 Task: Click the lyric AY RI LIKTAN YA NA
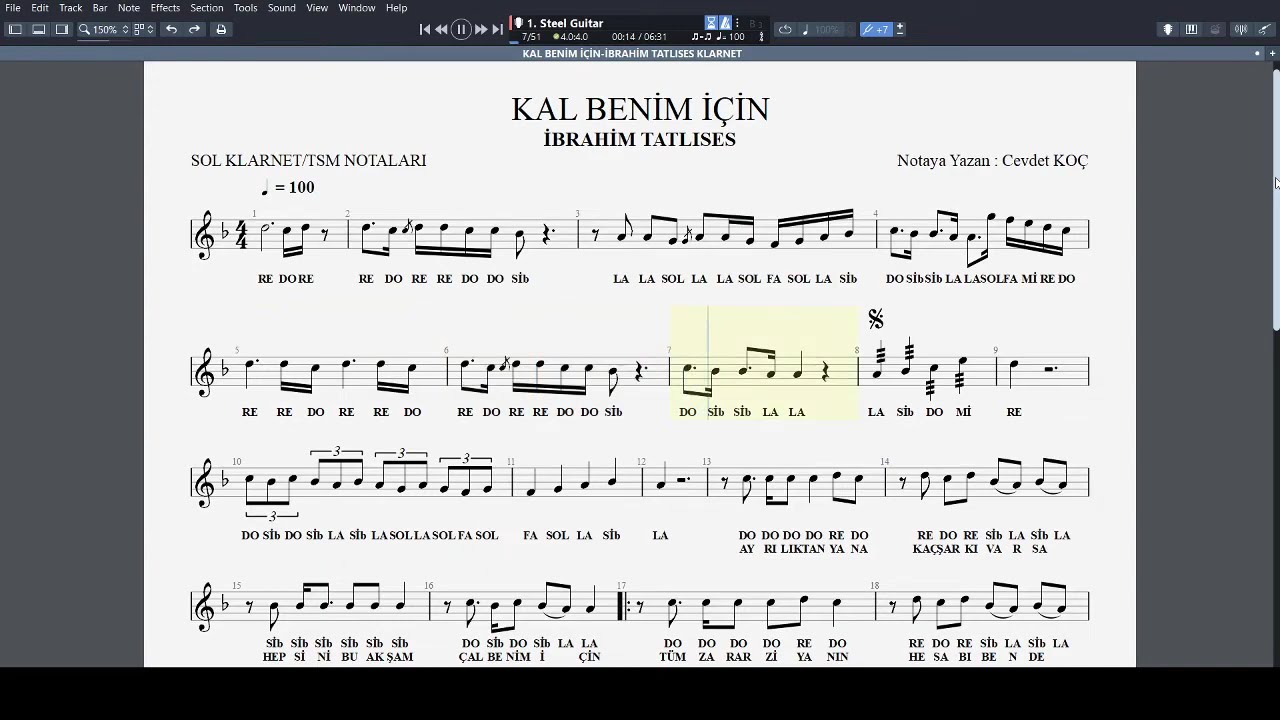click(803, 549)
